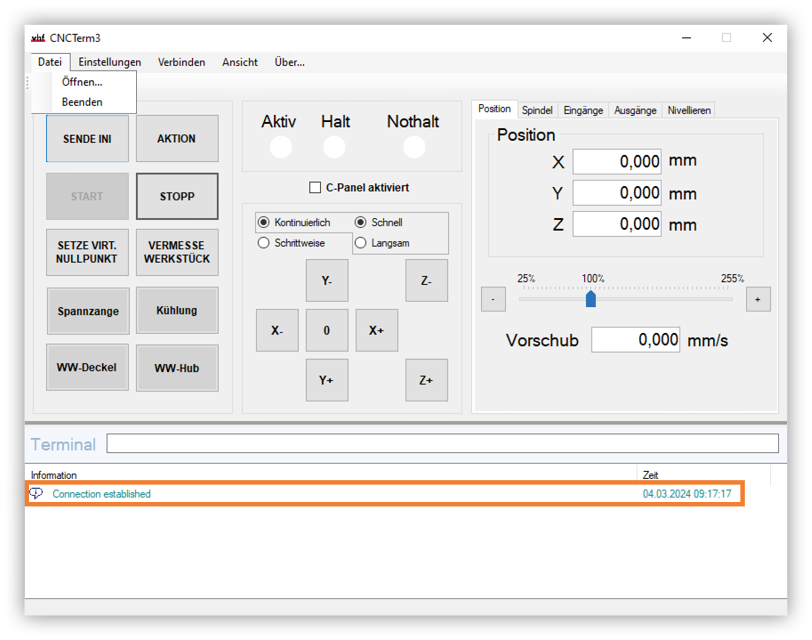Viewport: 812px width, 640px height.
Task: Click SETZE VIRT. NULLPUNKT button
Action: 88,252
